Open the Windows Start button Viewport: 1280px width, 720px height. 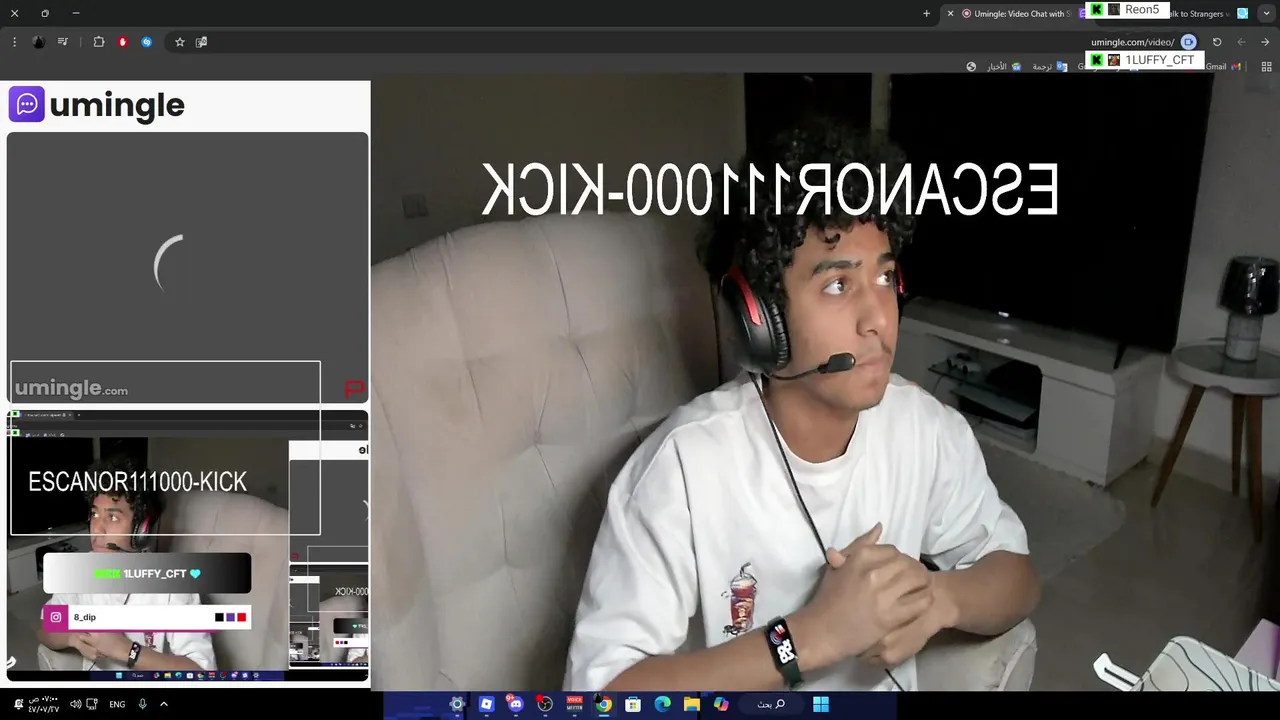click(x=821, y=704)
